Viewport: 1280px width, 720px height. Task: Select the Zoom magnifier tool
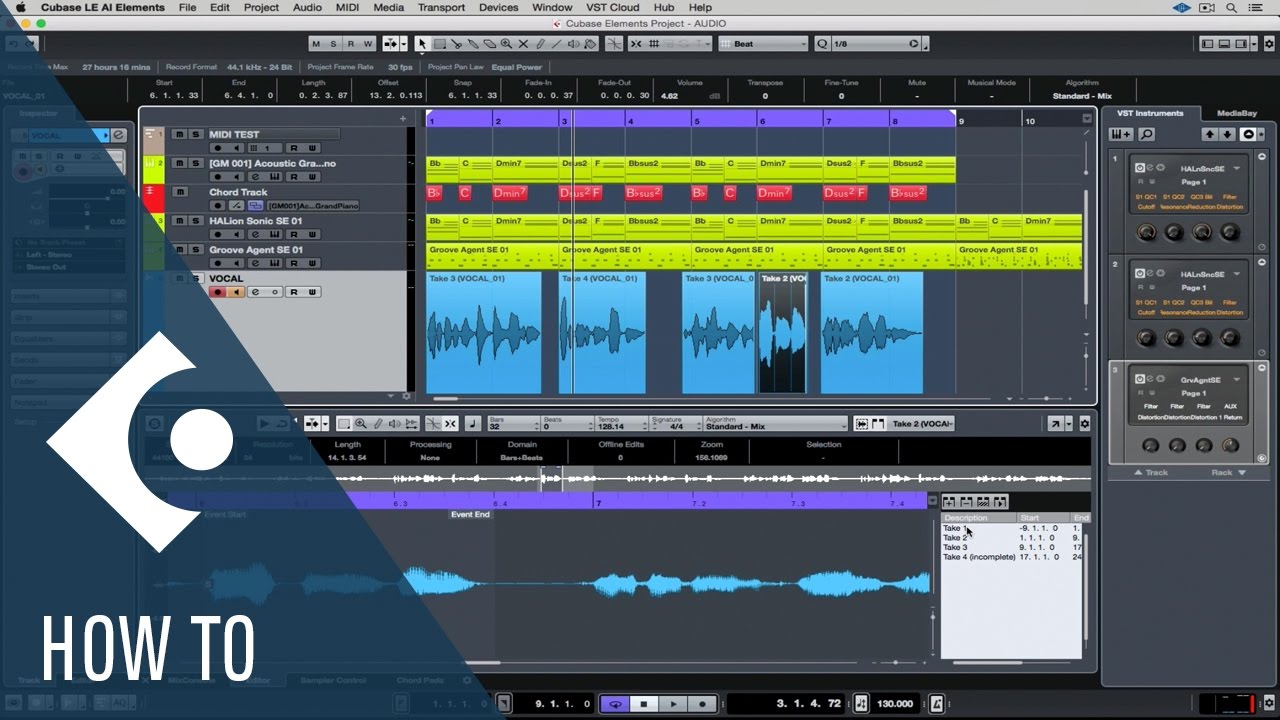pyautogui.click(x=507, y=44)
